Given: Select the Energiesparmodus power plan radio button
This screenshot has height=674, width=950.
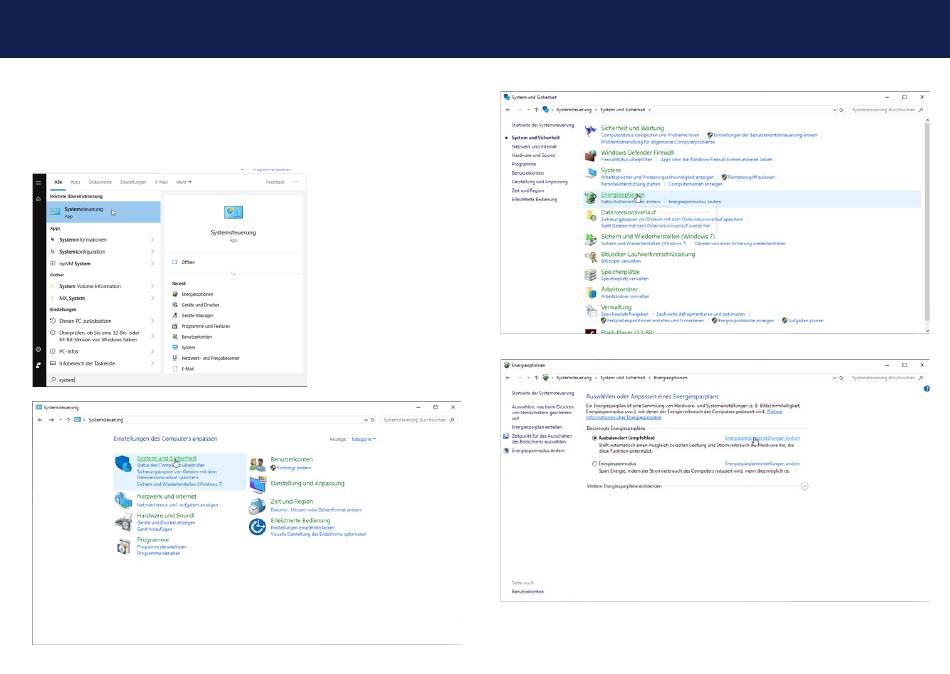Looking at the screenshot, I should pos(594,464).
